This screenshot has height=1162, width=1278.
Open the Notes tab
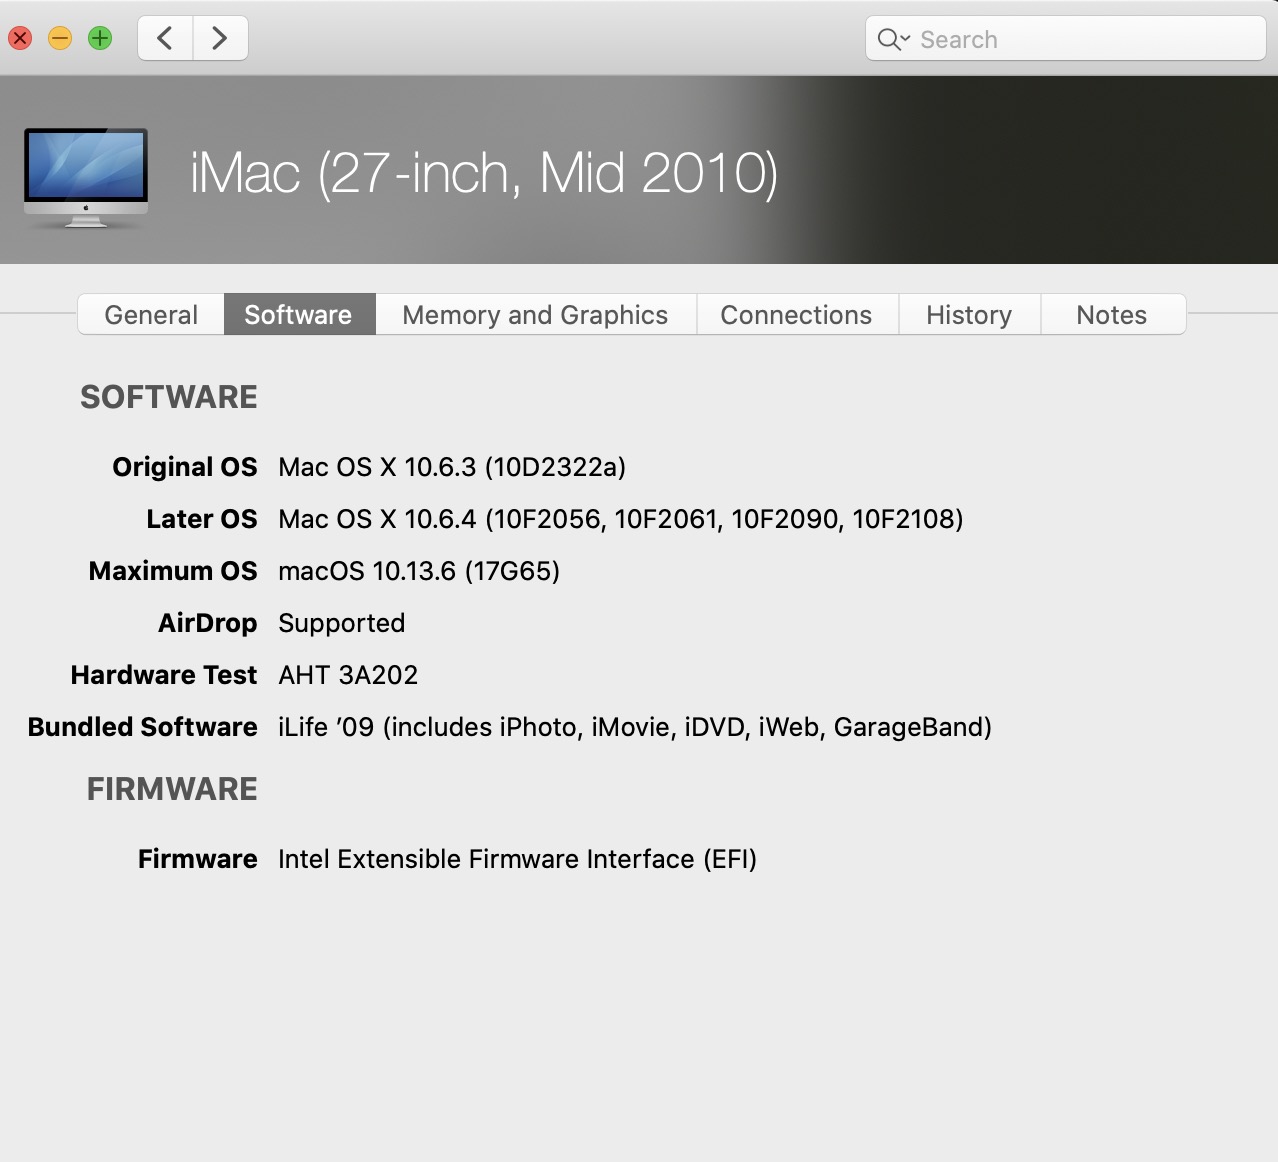pos(1112,315)
